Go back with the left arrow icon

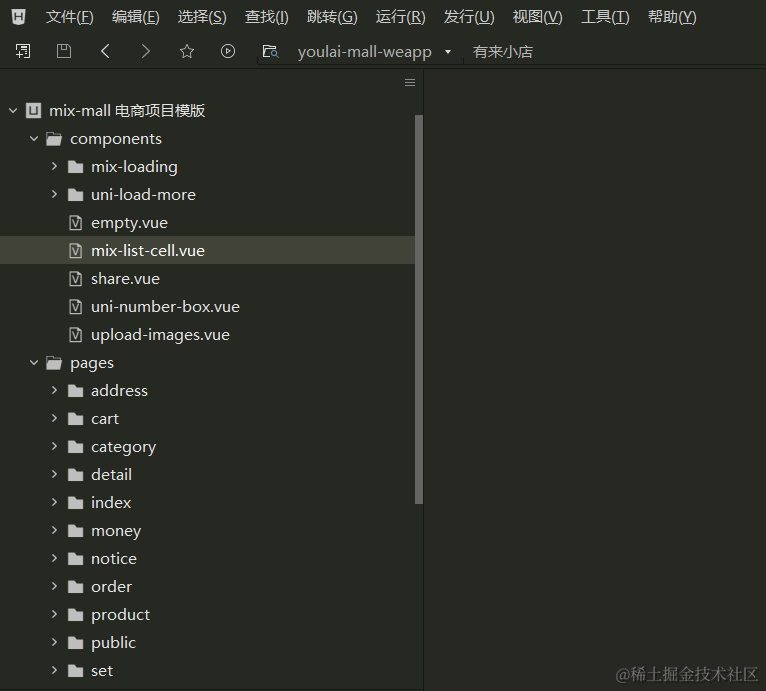[105, 51]
